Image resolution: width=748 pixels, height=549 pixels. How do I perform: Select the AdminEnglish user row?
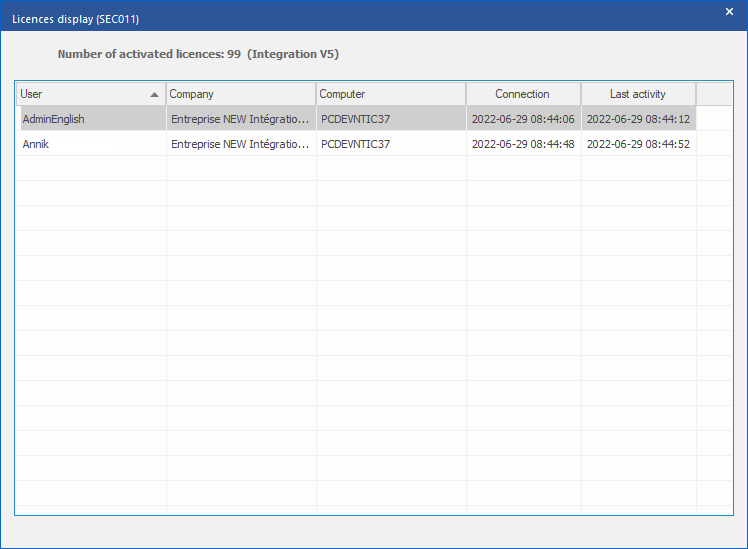[x=54, y=119]
